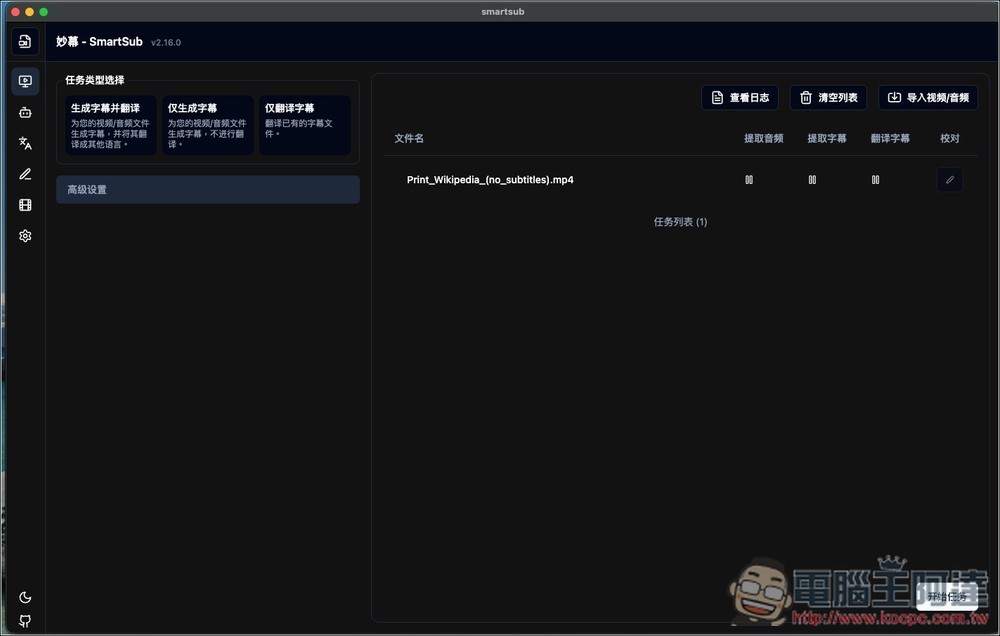Toggle dark mode moon icon
The width and height of the screenshot is (1000, 636).
[25, 598]
